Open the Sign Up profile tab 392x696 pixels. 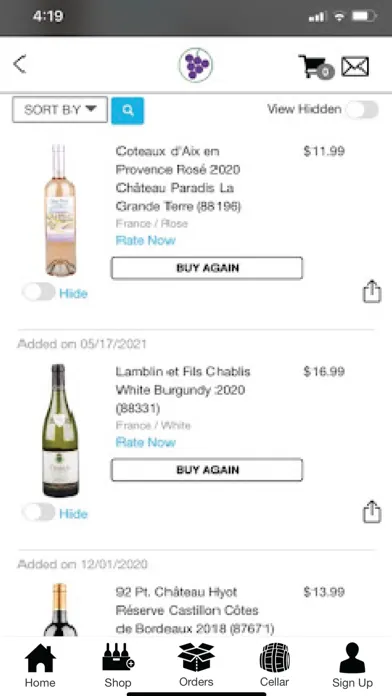coord(352,665)
